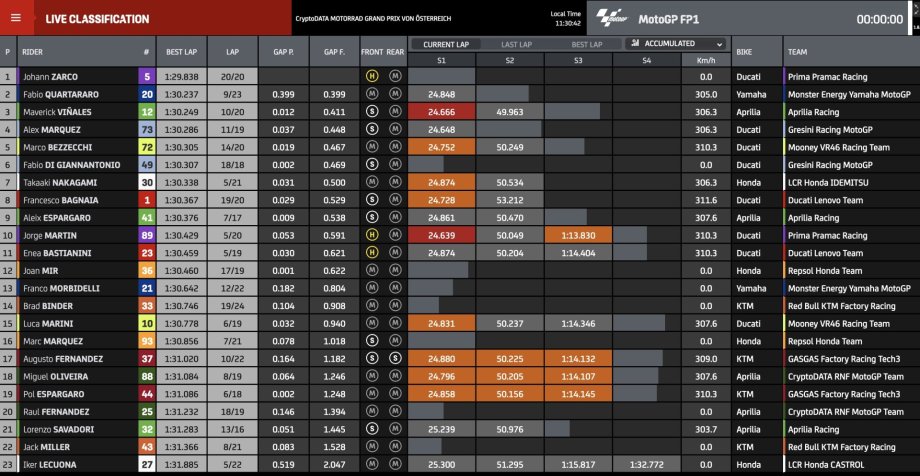Click Di Giannantonio's front tyre icon
920x476 pixels.
(371, 164)
